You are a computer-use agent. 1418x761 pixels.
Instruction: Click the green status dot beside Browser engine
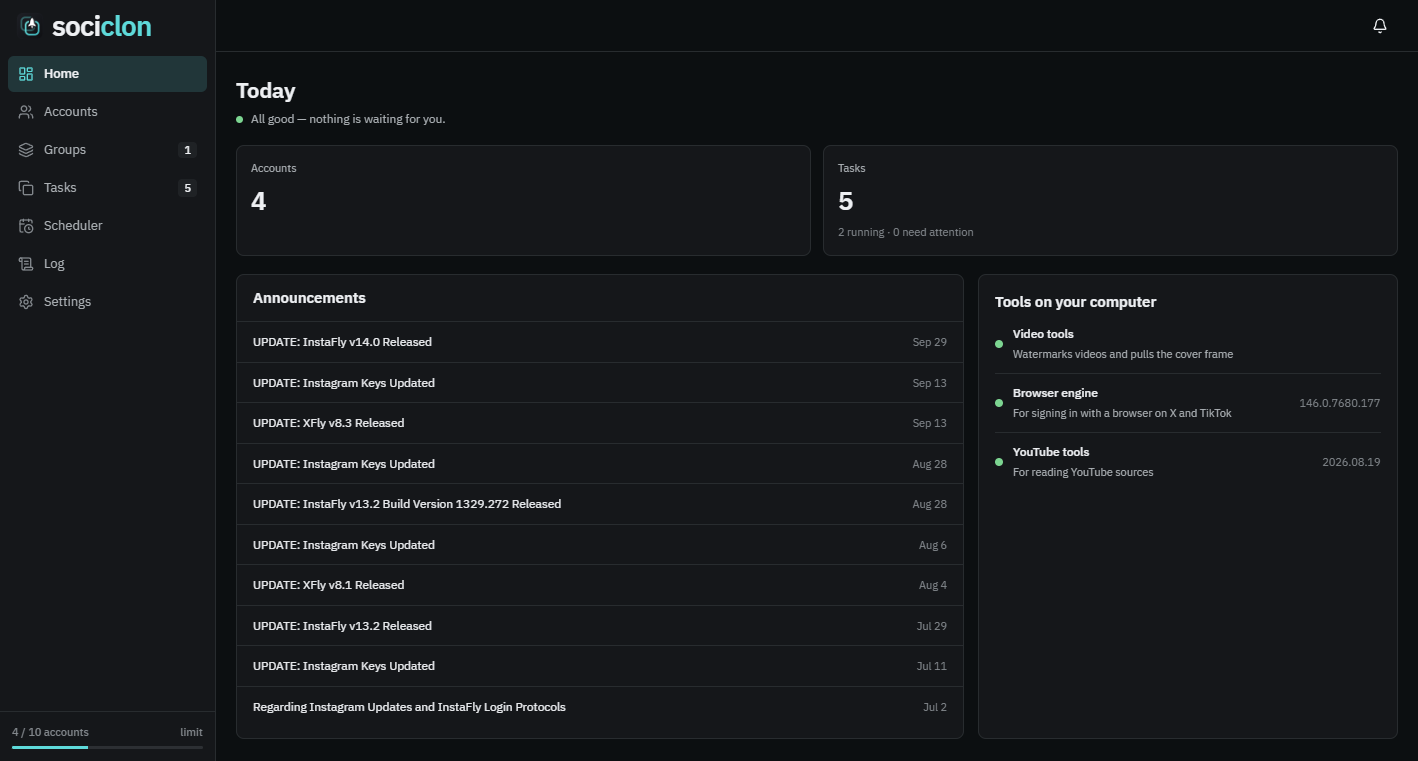pyautogui.click(x=999, y=403)
